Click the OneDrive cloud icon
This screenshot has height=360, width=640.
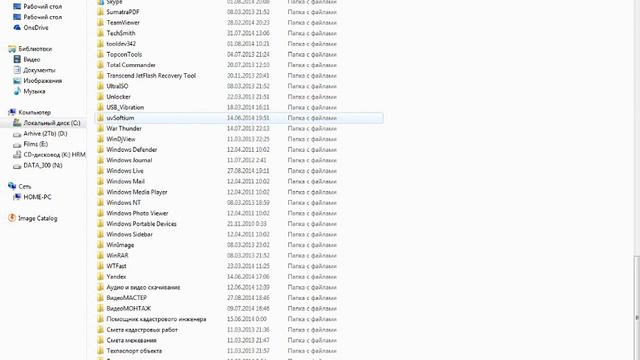17,28
